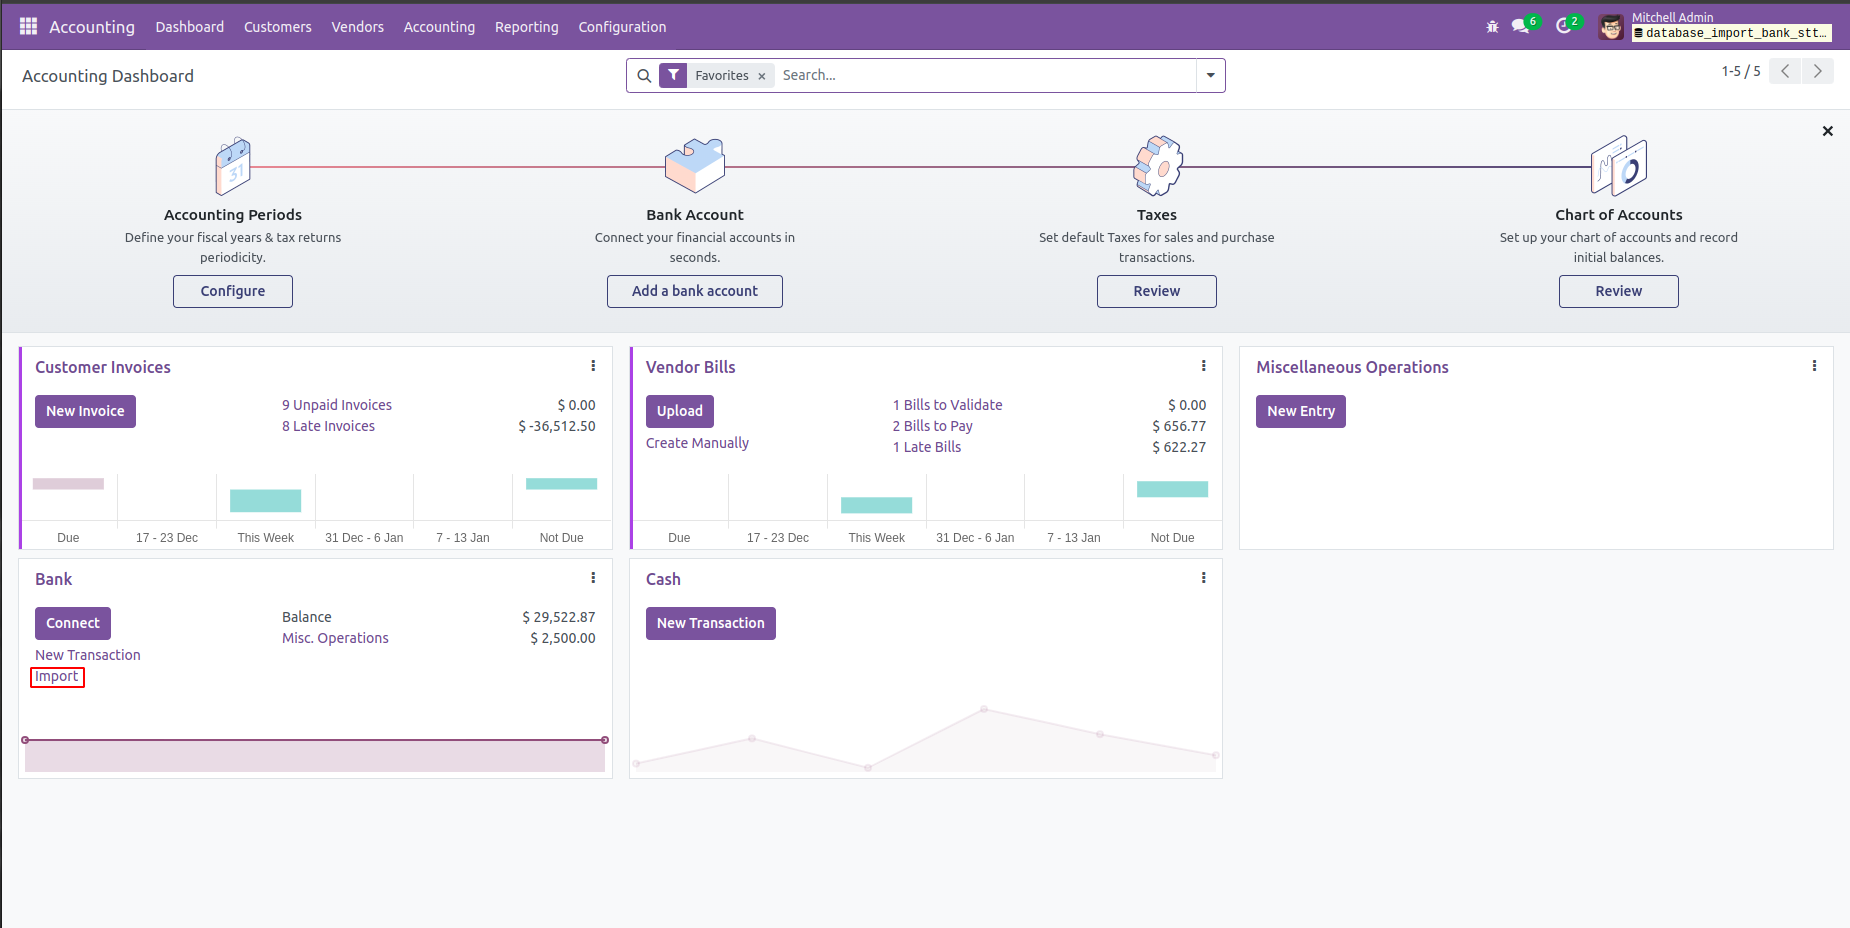Click the Customer Invoices kebab menu

593,366
